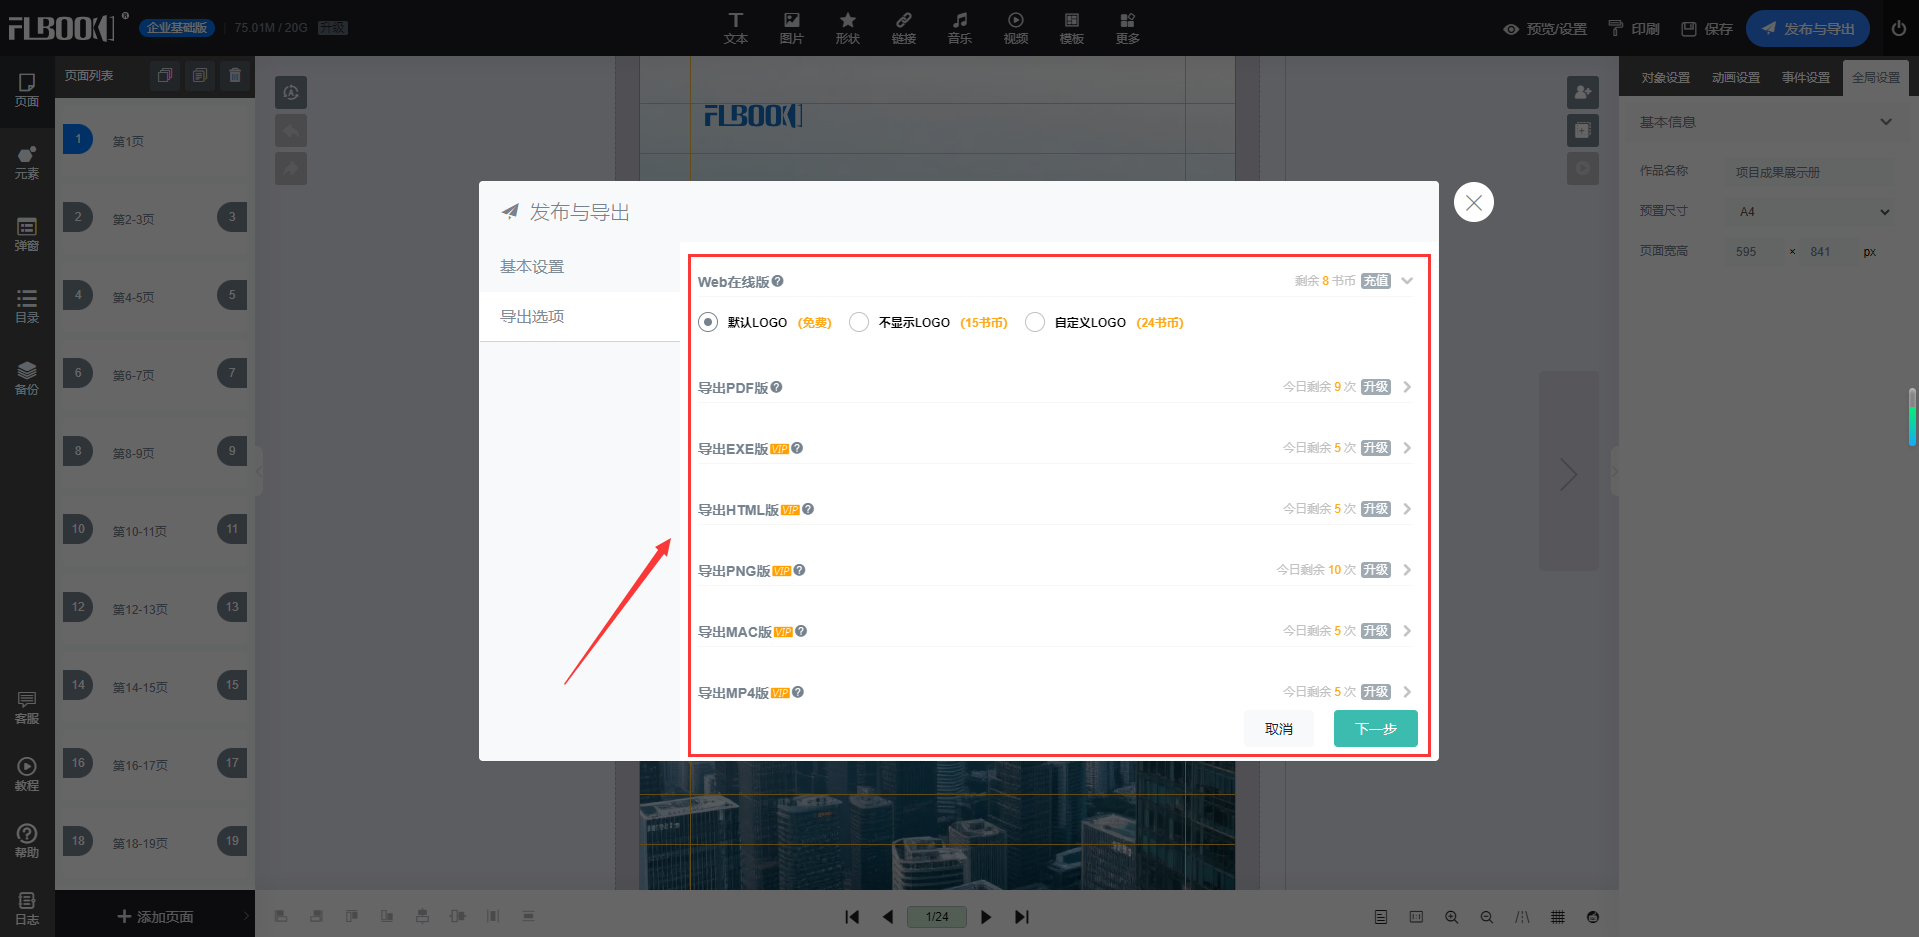Viewport: 1919px width, 937px height.
Task: Collapse the Web在线版 section chevron
Action: point(1407,281)
